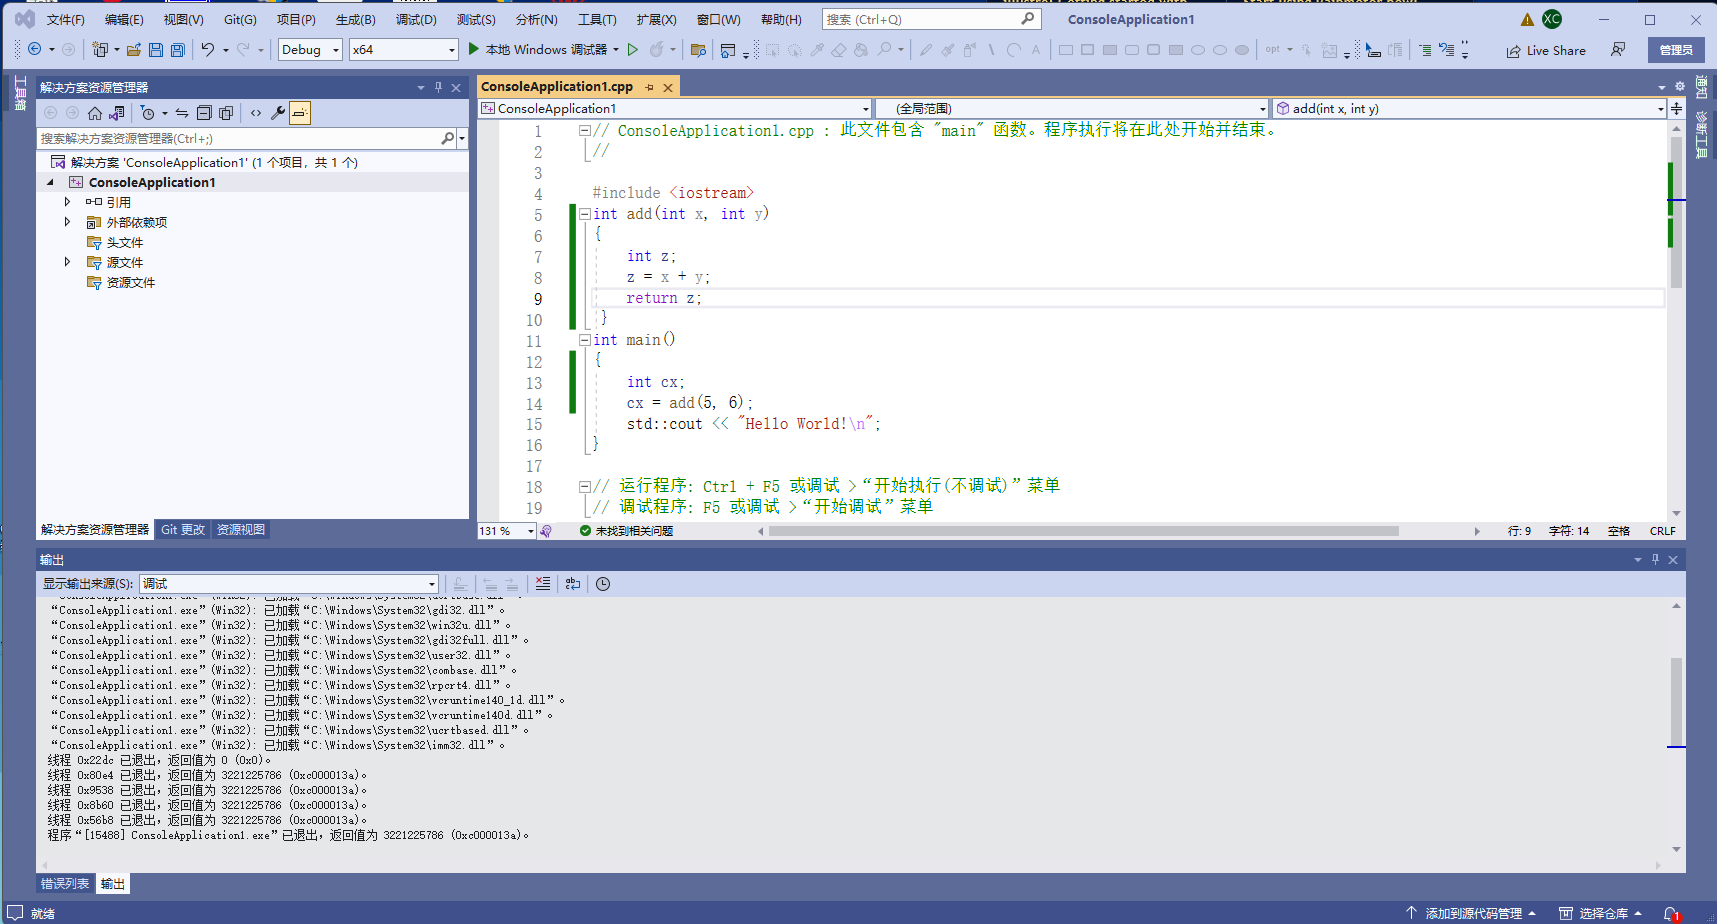Screen dimensions: 1717x924
Task: Close the ConsoleApplication1.cpp tab
Action: (668, 88)
